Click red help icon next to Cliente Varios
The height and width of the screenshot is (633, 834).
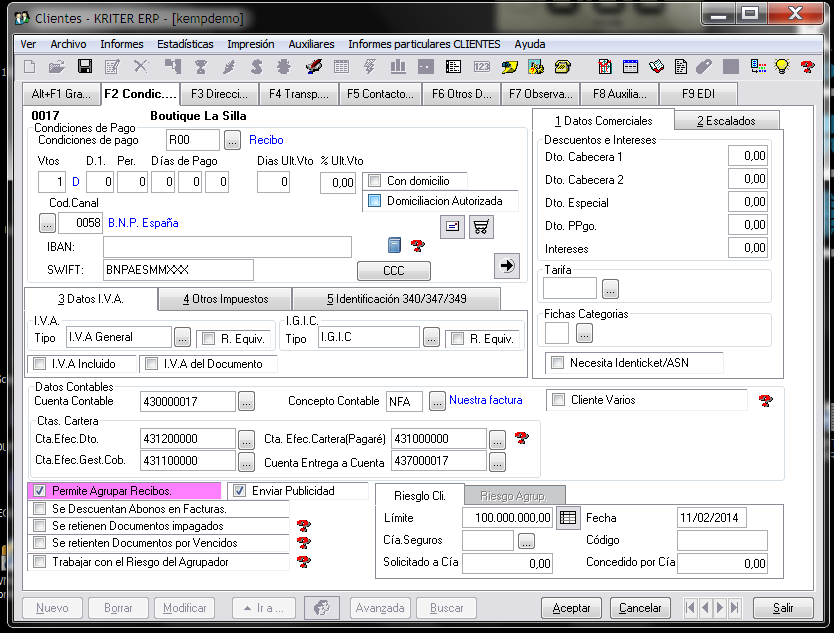(x=765, y=401)
